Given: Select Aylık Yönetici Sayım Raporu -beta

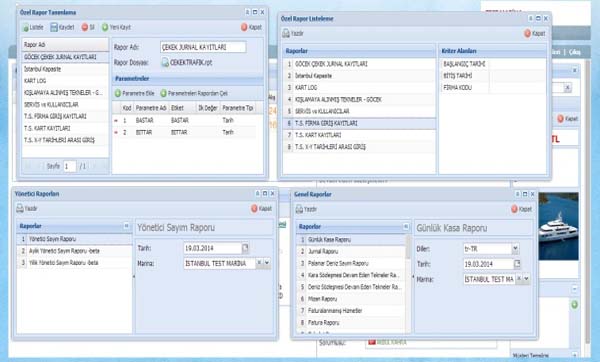Looking at the screenshot, I should pyautogui.click(x=74, y=251).
